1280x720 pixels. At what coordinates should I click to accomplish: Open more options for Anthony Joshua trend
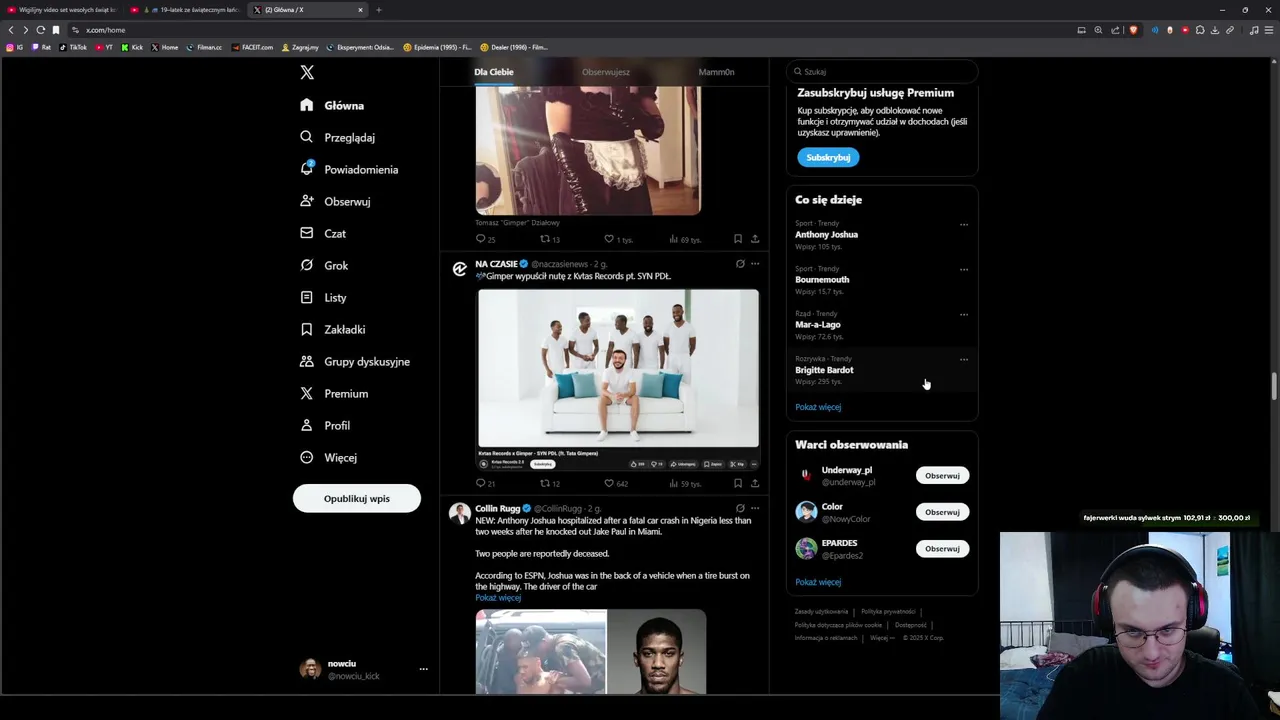tap(964, 224)
